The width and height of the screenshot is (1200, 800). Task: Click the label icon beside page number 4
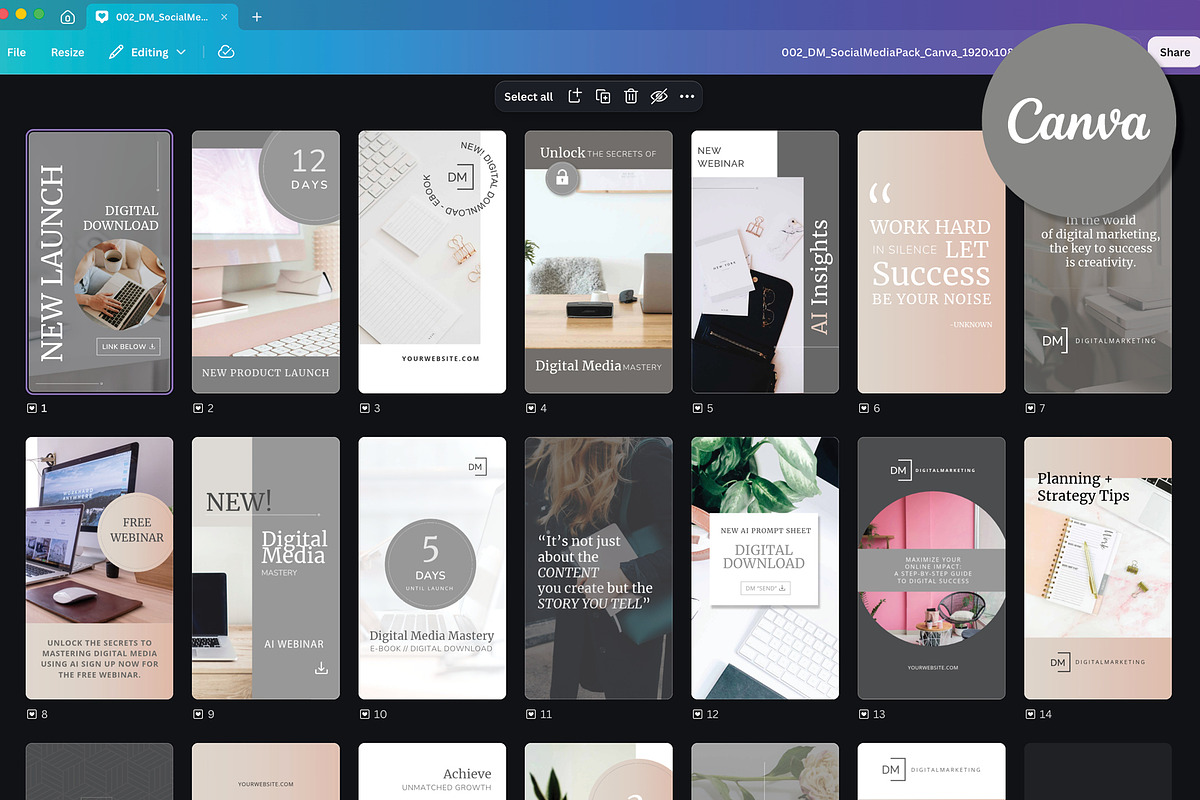coord(531,408)
